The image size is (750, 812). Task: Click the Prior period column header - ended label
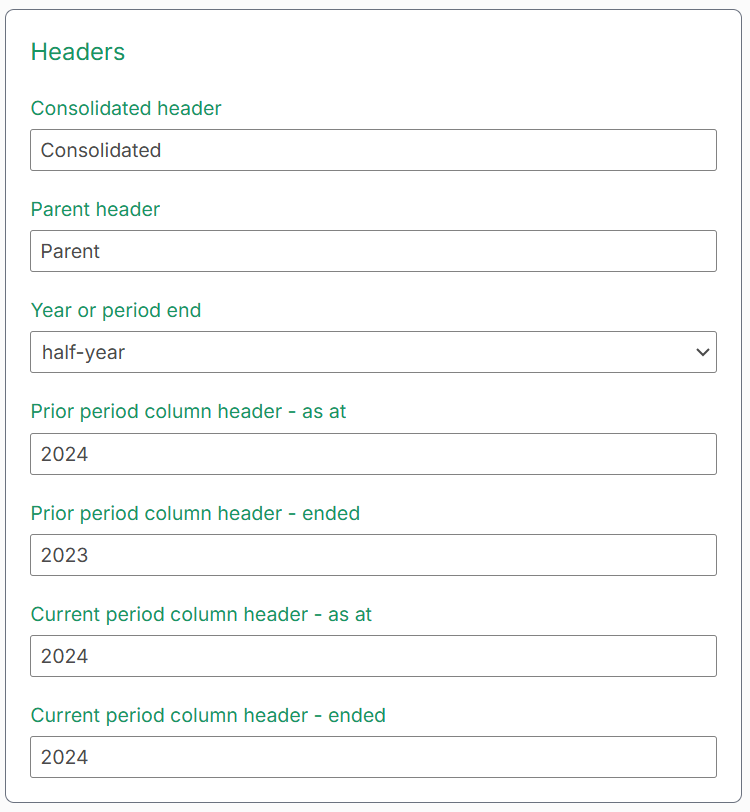click(x=195, y=513)
